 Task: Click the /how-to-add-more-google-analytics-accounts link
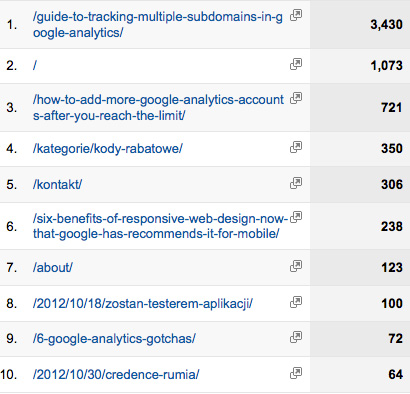(x=158, y=108)
